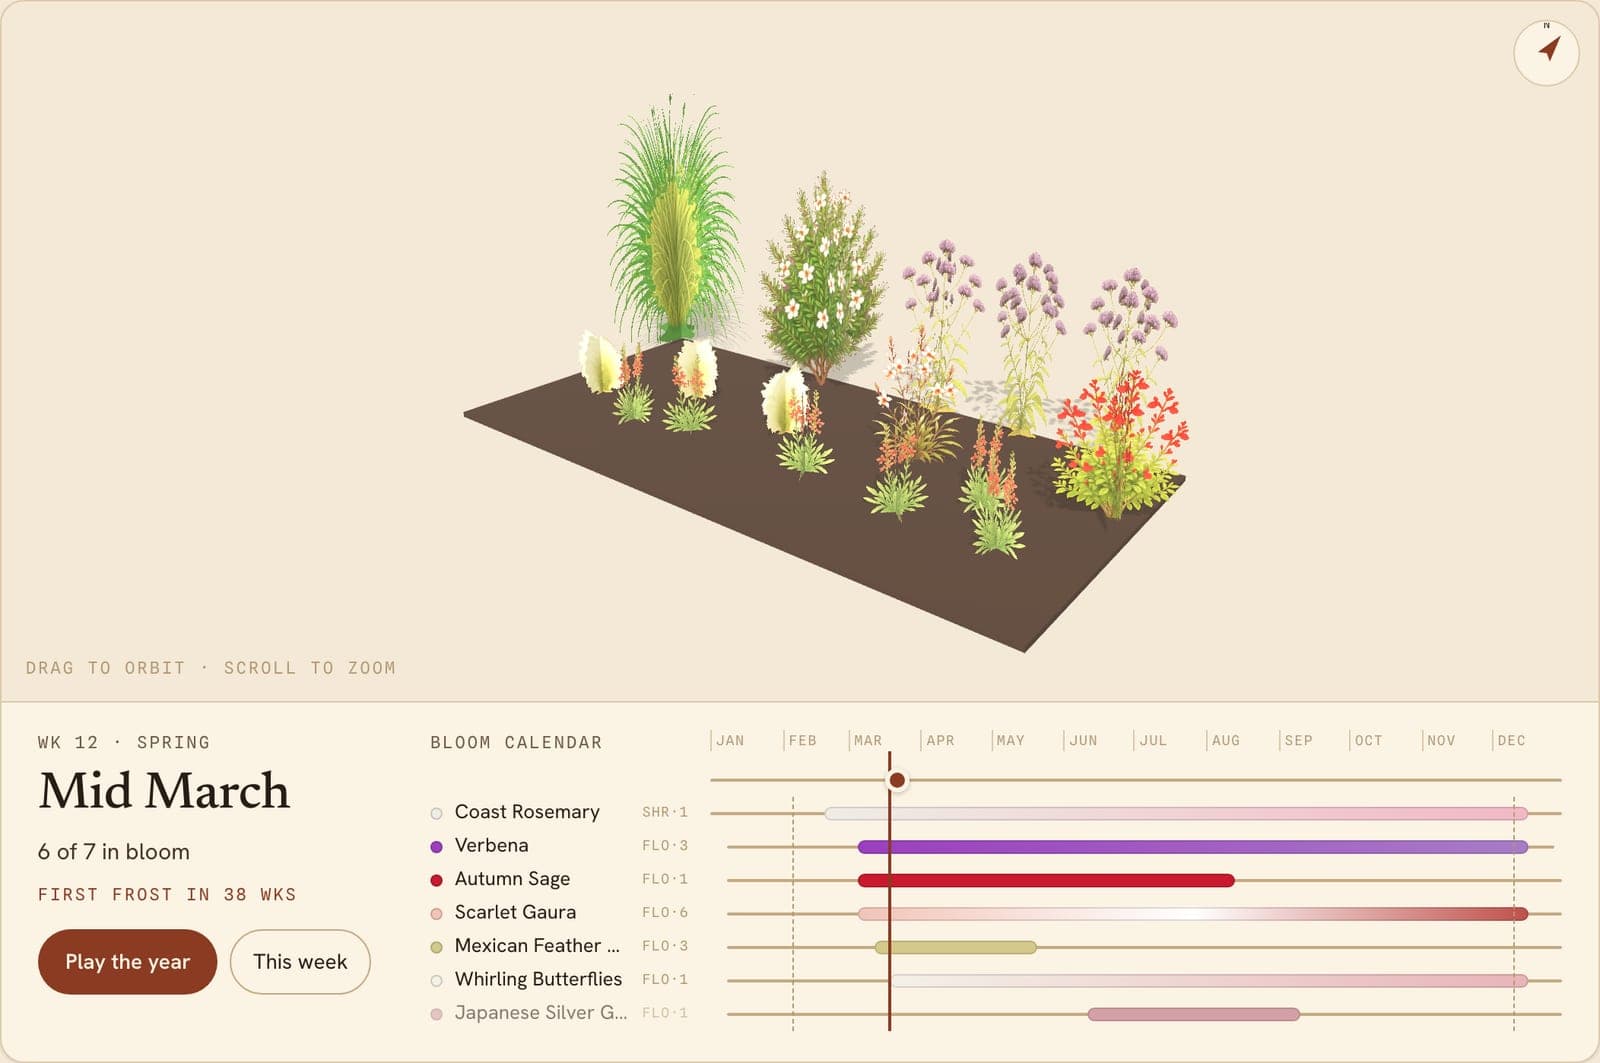Screen dimensions: 1600x1063
Task: Jump to APR on the timeline
Action: 940,740
